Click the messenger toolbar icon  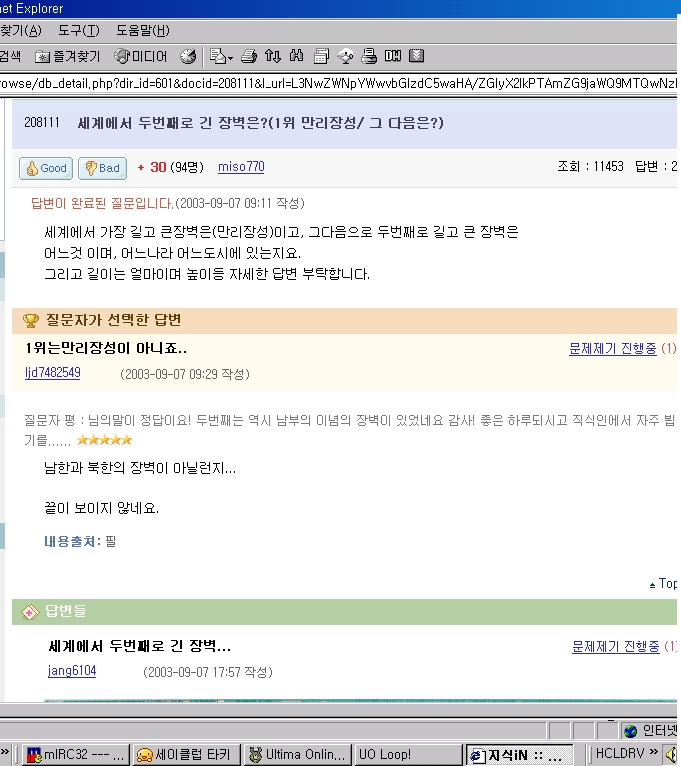pos(345,56)
